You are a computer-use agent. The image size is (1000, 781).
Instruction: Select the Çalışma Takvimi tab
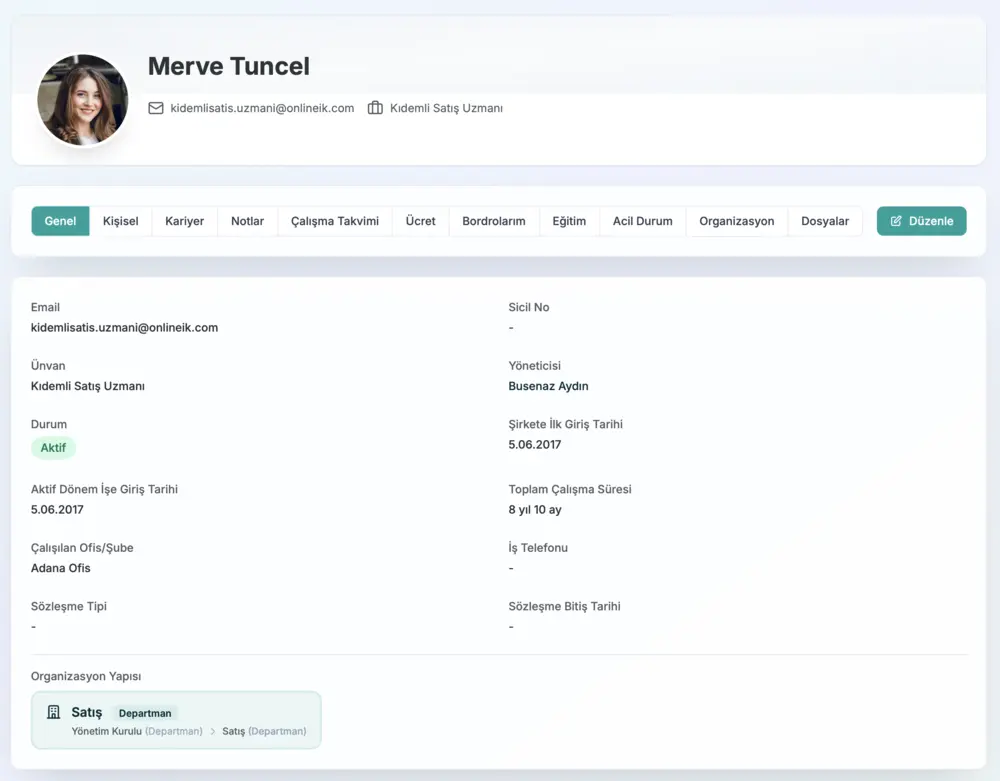335,221
